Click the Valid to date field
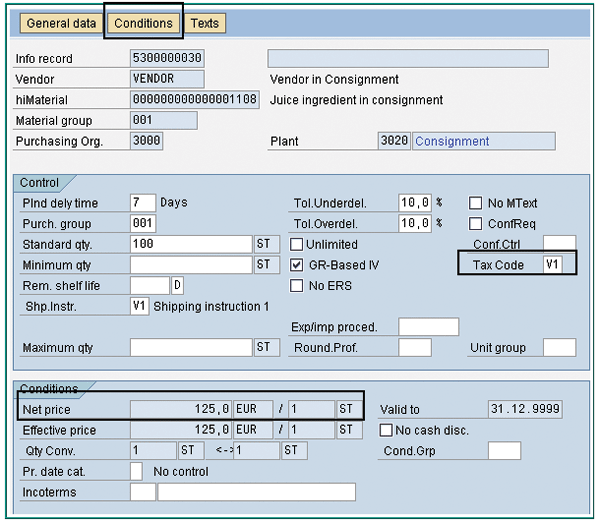The width and height of the screenshot is (600, 521). tap(526, 409)
